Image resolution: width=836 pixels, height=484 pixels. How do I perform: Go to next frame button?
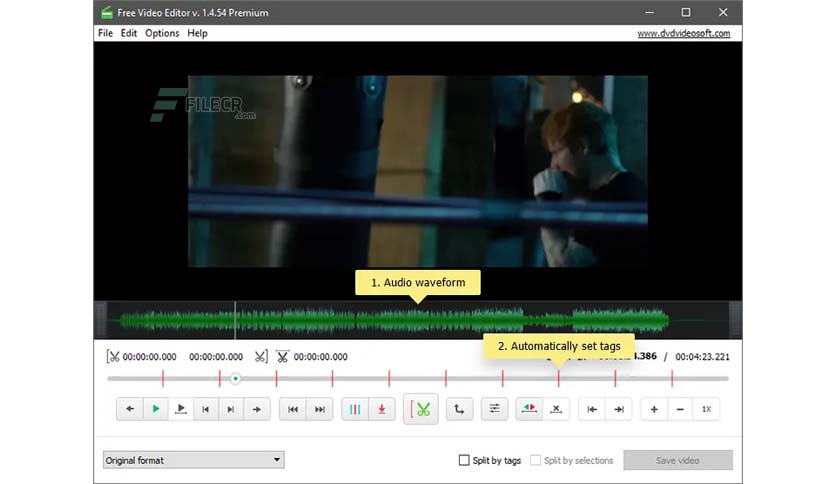[x=231, y=409]
